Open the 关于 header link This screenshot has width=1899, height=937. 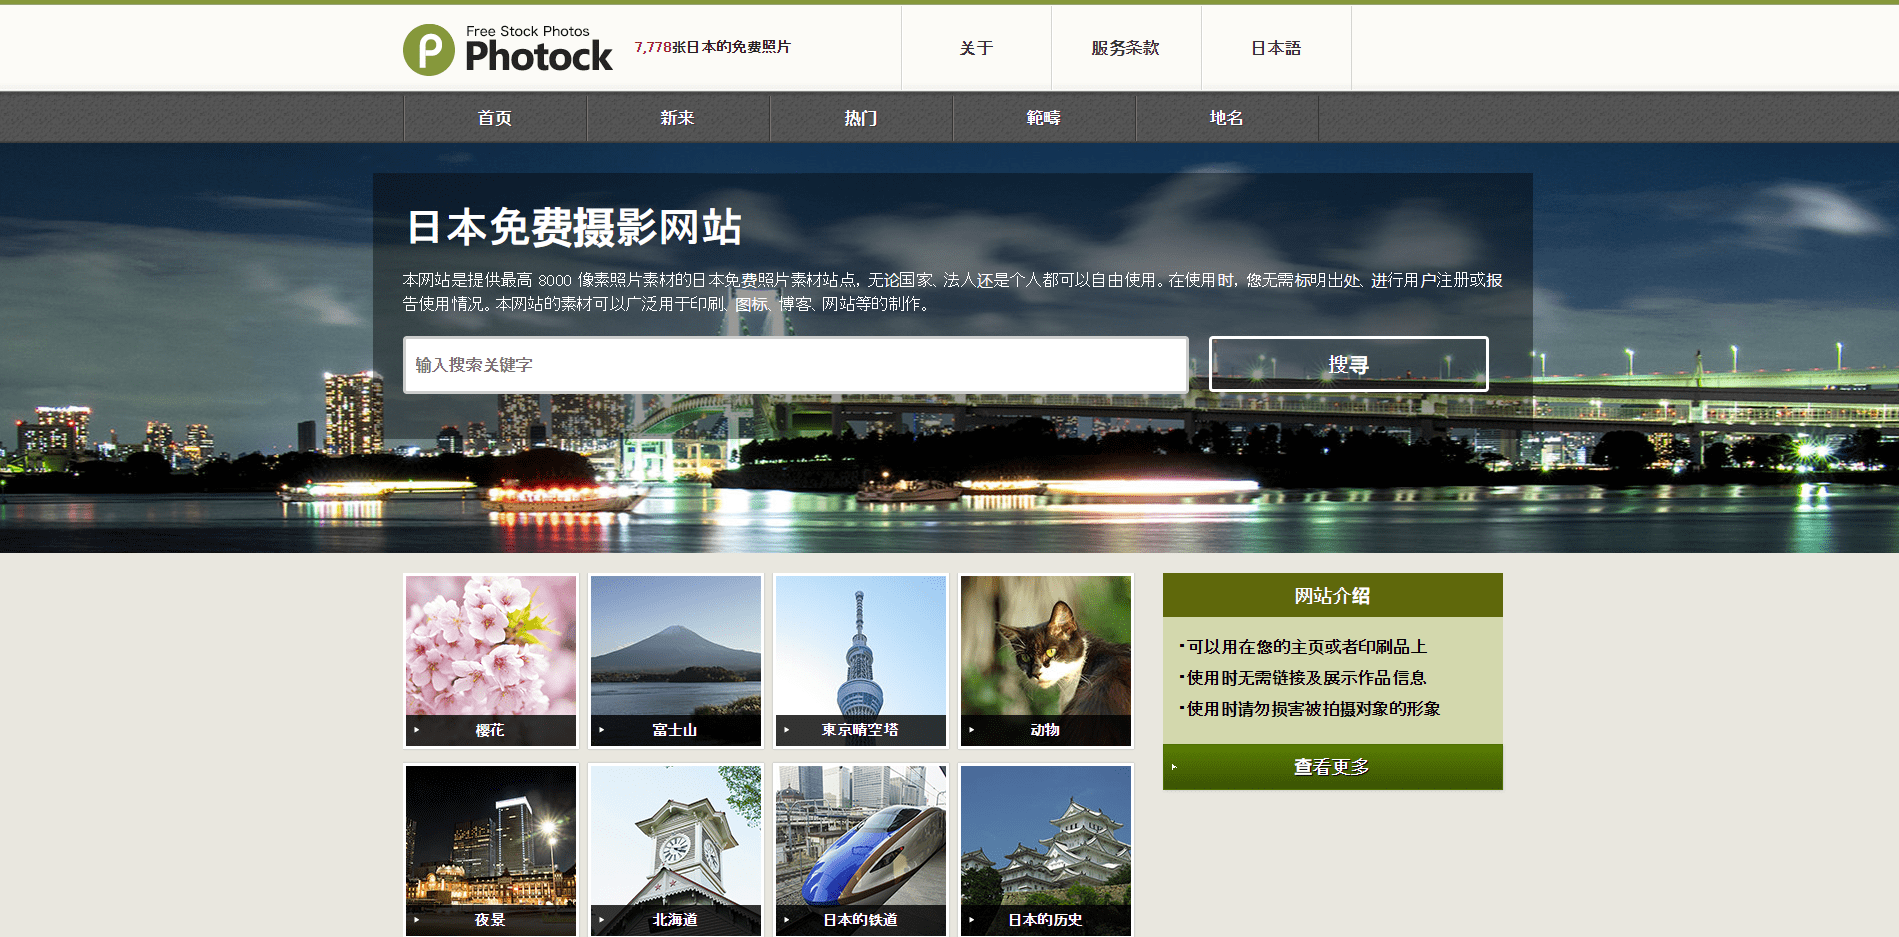[x=976, y=48]
